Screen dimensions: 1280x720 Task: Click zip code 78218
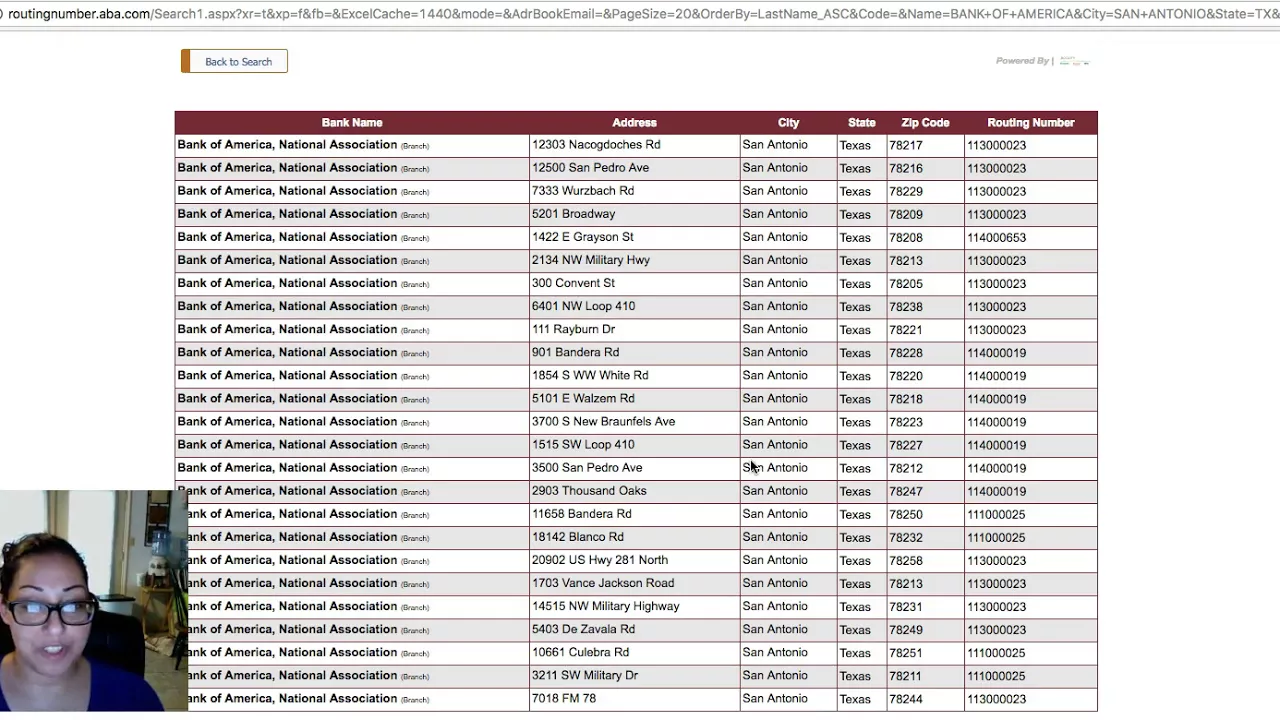906,399
